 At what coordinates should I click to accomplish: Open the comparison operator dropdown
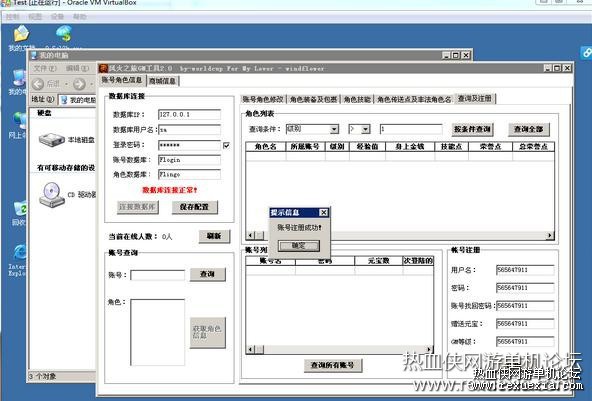pos(365,130)
